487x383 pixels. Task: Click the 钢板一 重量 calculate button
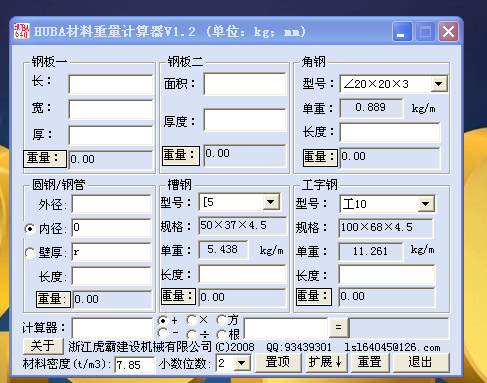click(45, 158)
